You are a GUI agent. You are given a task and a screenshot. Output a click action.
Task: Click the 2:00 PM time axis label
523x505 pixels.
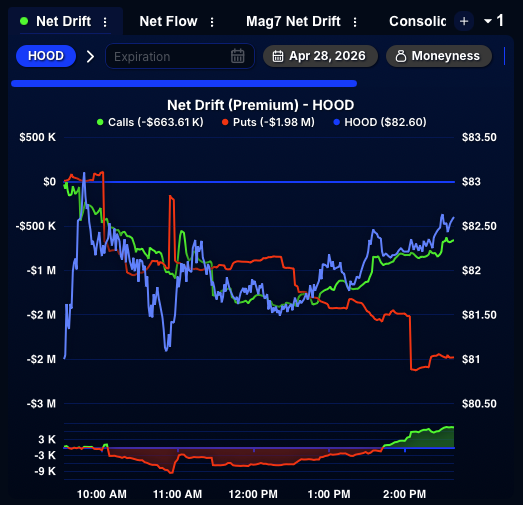[x=405, y=494]
